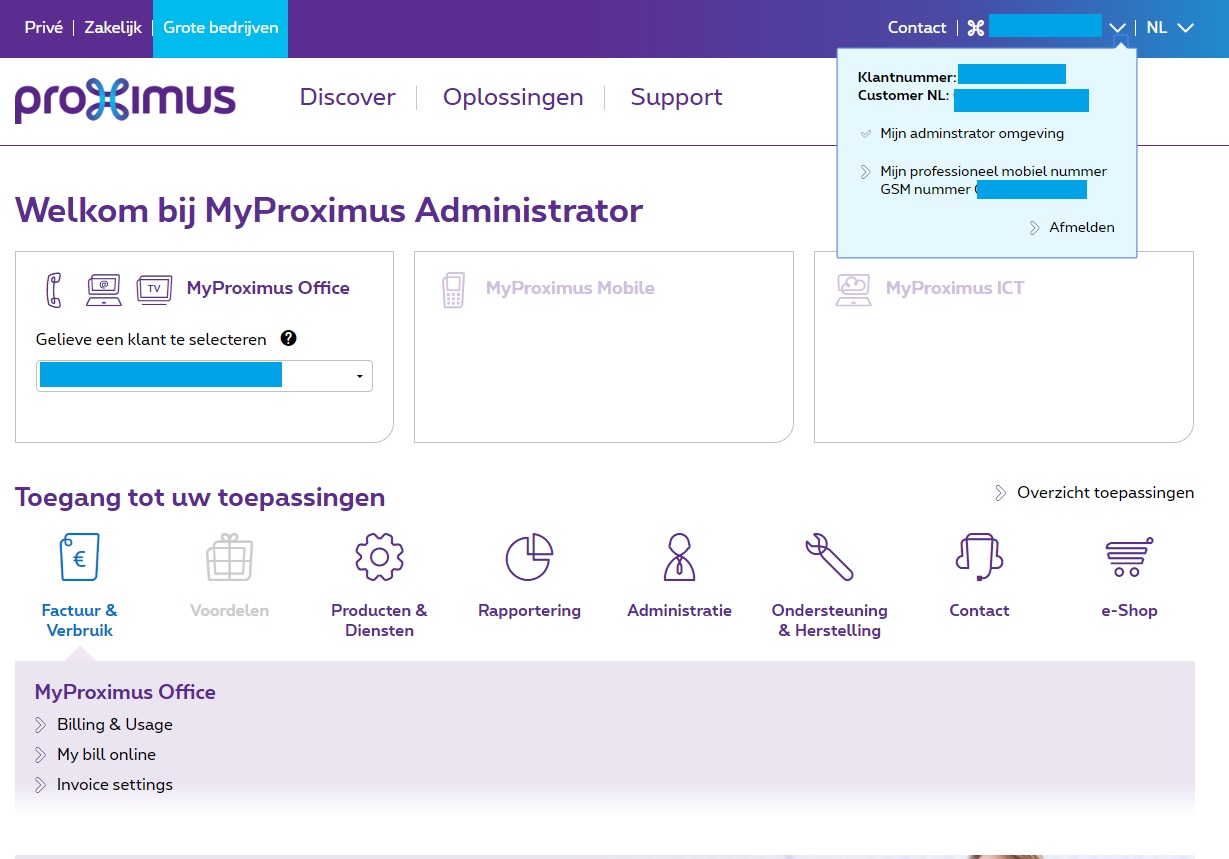The image size is (1229, 859).
Task: Click the Proximus logo
Action: click(x=125, y=100)
